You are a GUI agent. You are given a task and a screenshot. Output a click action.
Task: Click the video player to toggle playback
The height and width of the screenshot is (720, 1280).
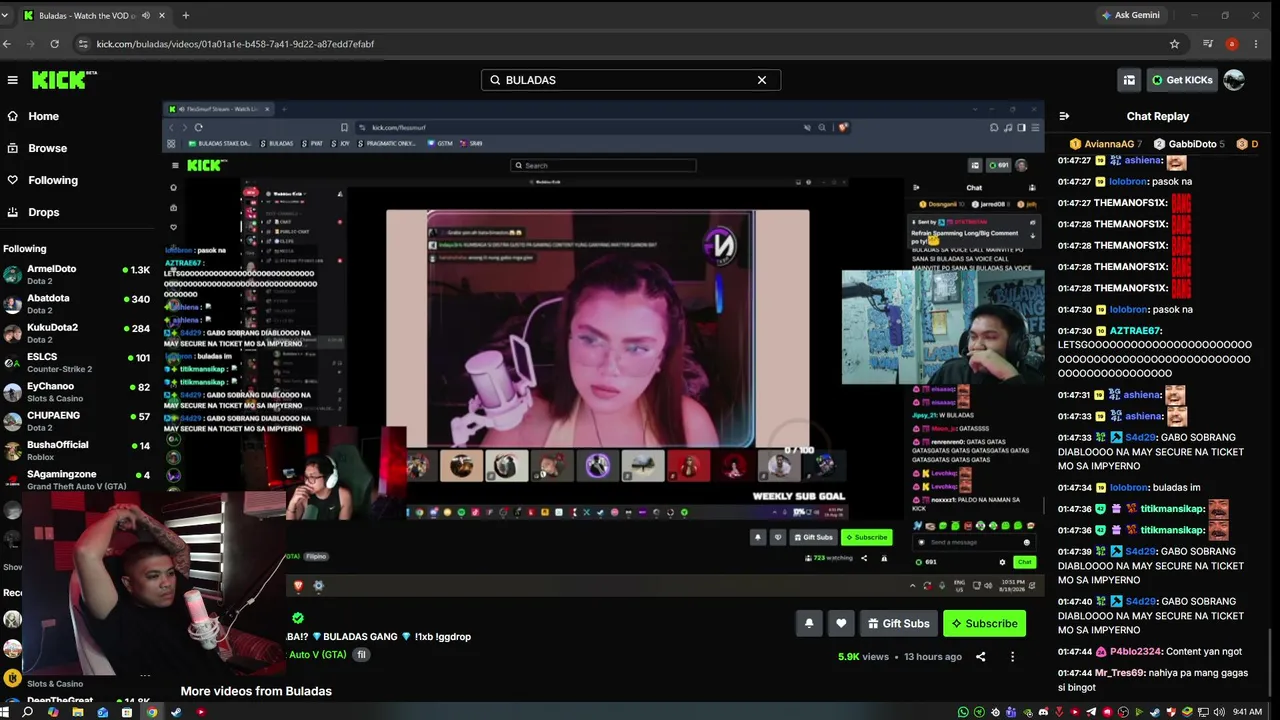(x=603, y=350)
